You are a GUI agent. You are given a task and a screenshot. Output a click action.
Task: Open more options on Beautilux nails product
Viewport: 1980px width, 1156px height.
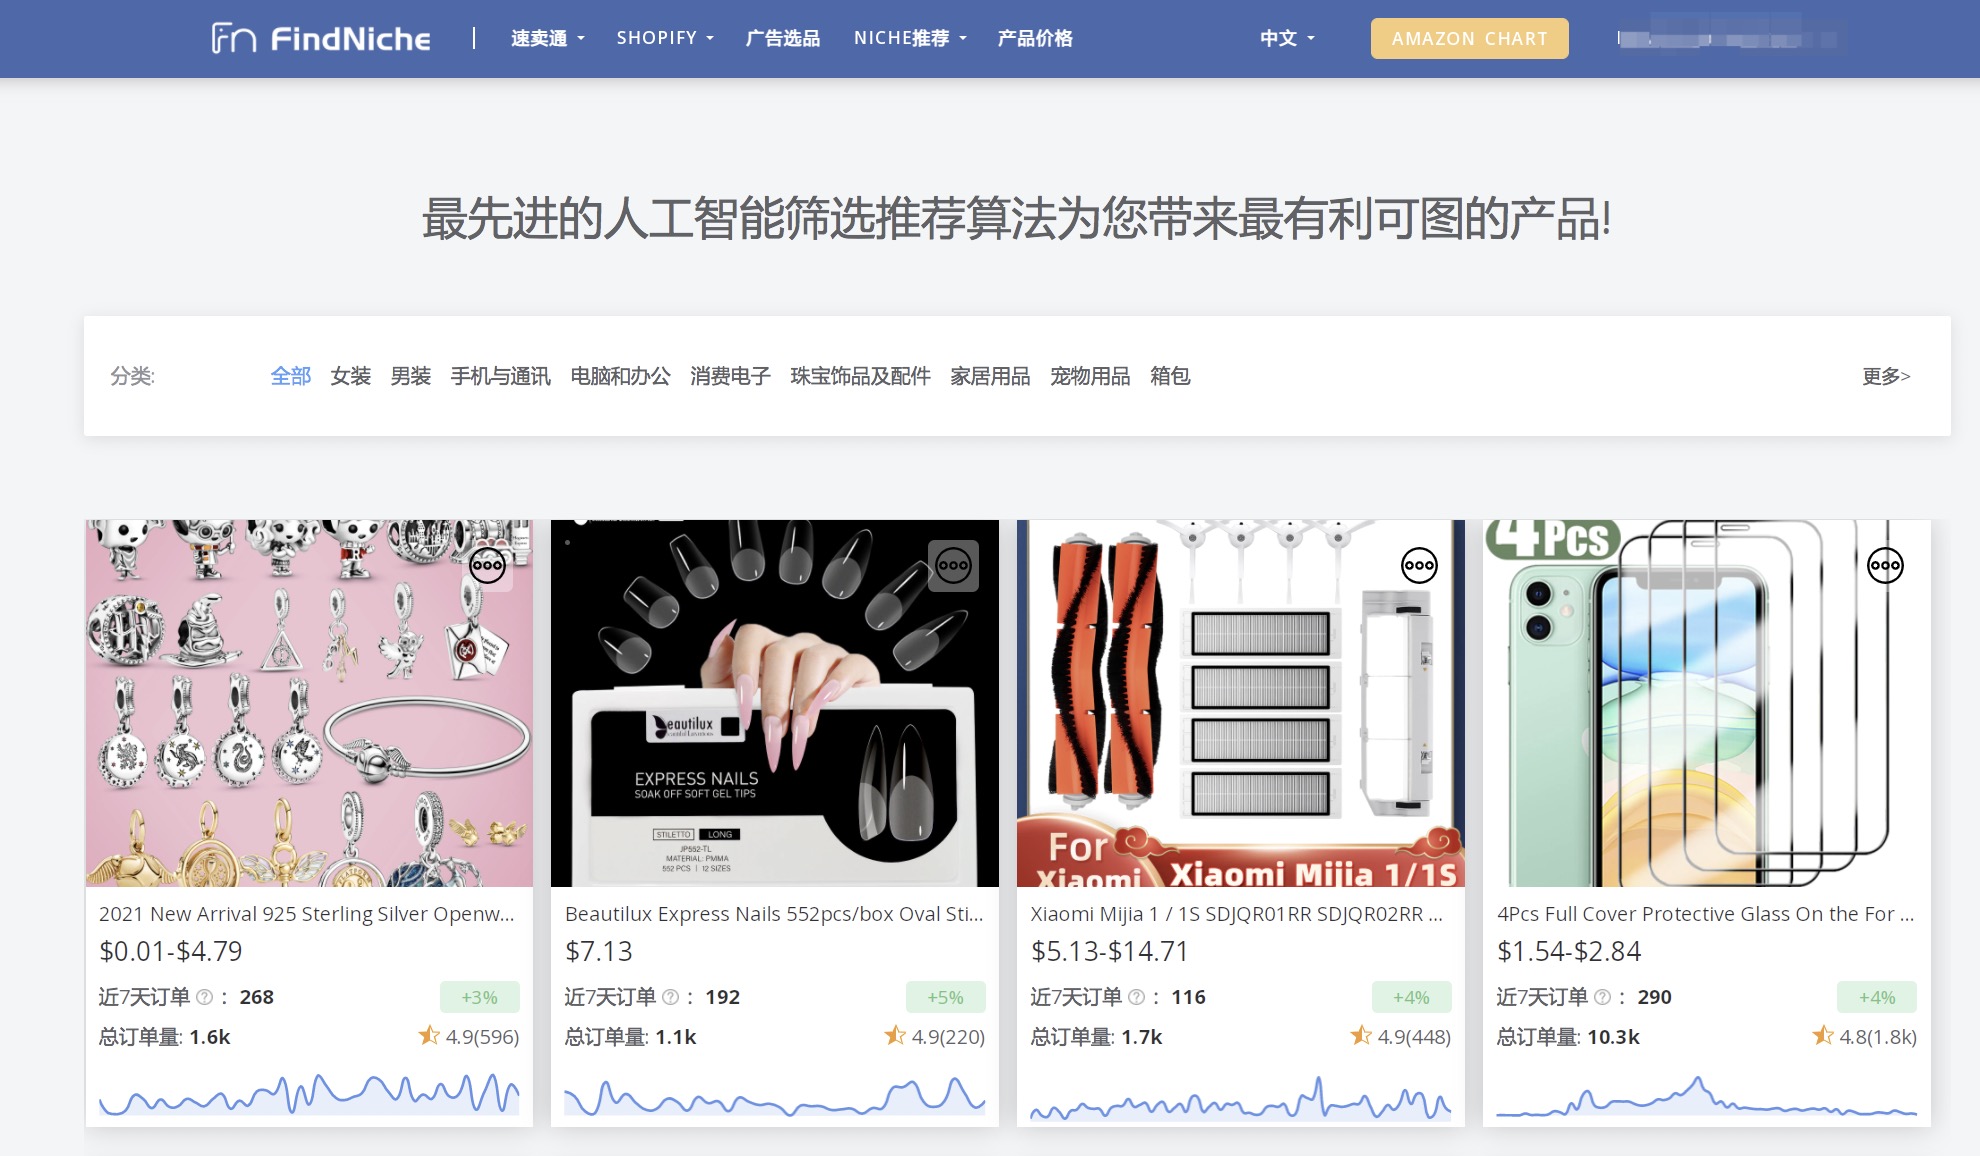click(x=953, y=566)
